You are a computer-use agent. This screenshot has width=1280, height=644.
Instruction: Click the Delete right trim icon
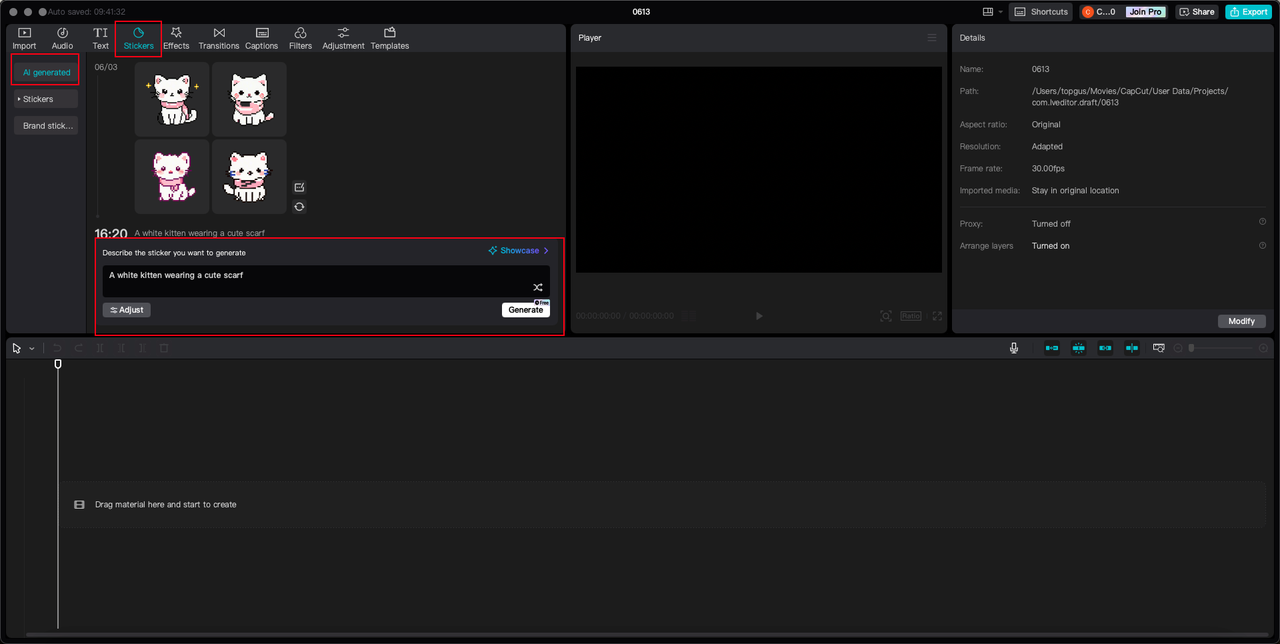(x=143, y=348)
